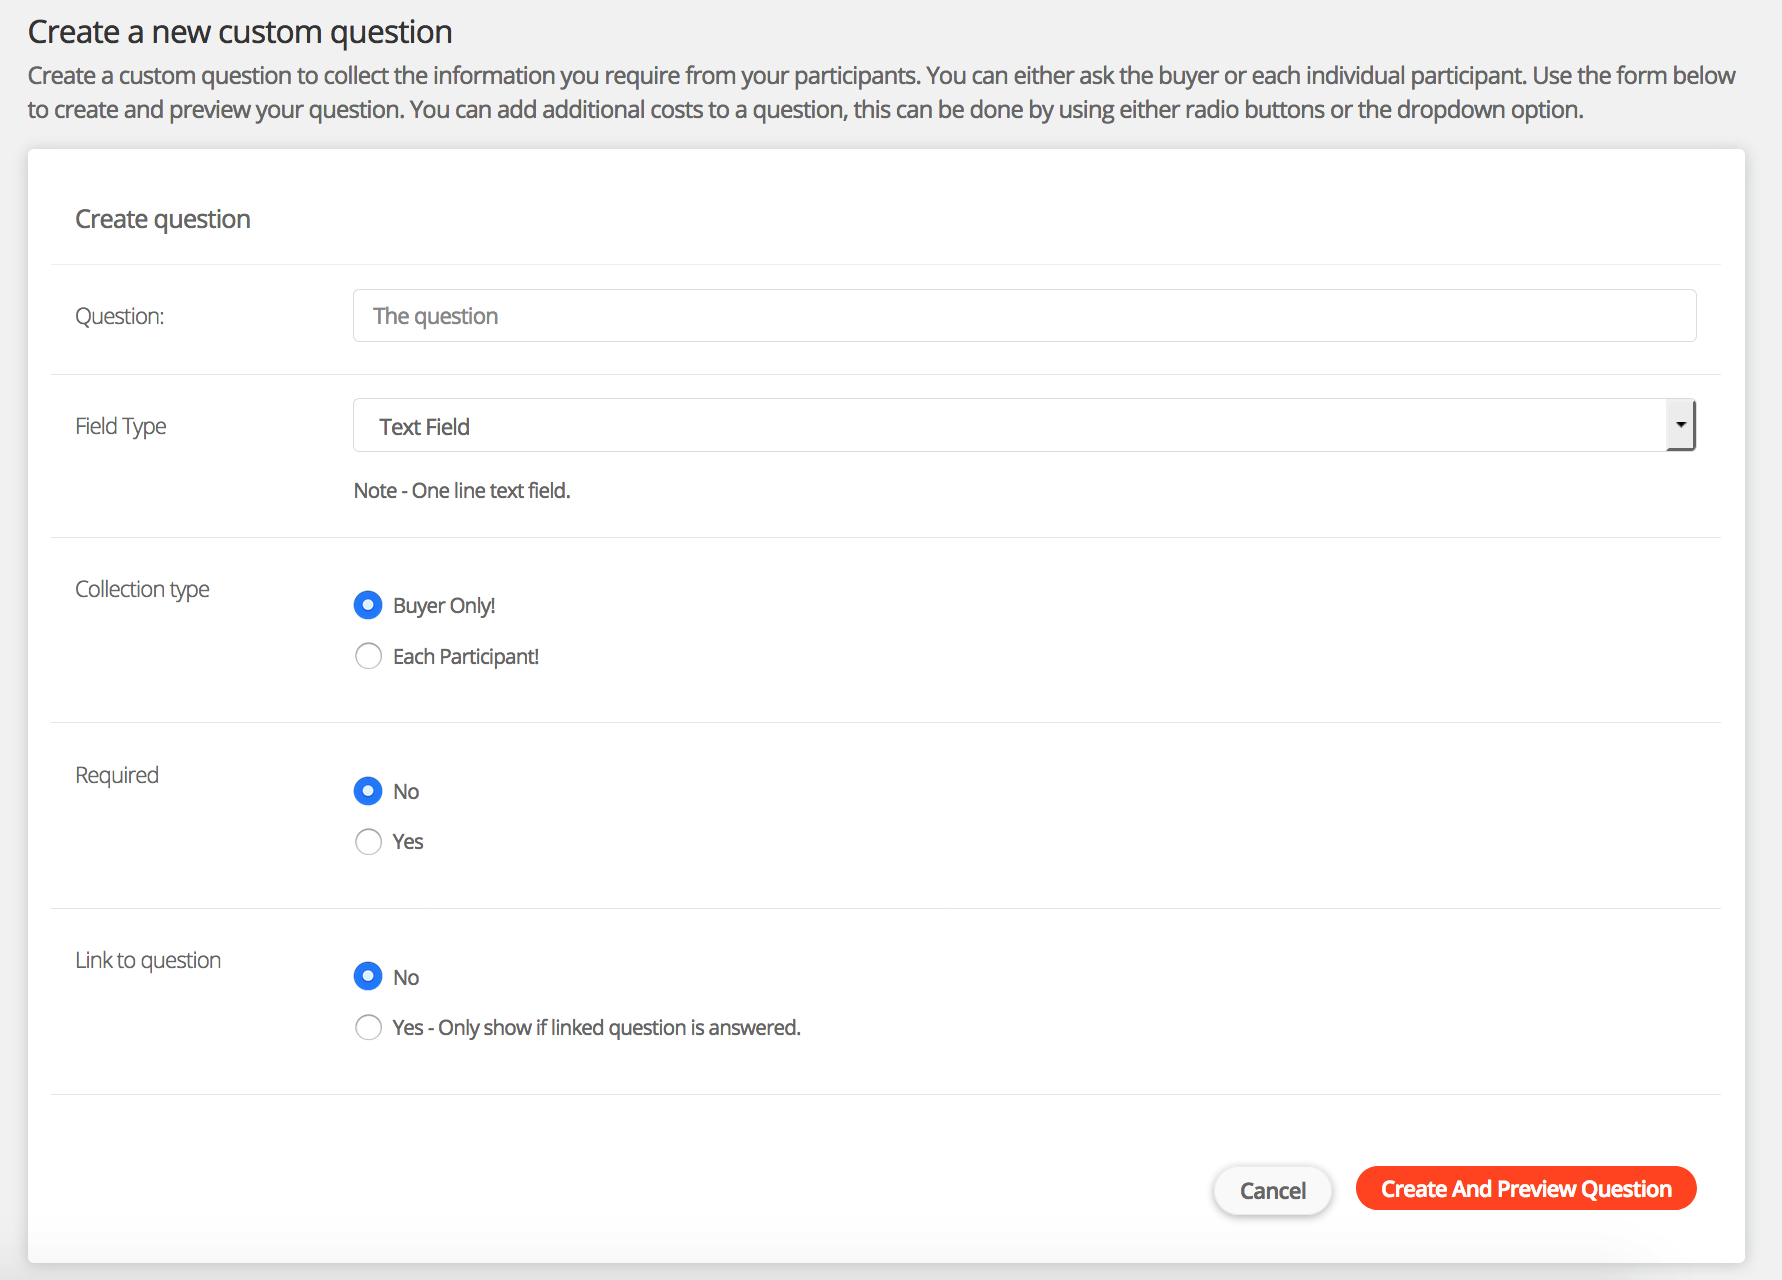Image resolution: width=1782 pixels, height=1280 pixels.
Task: Click the 'Field Type' label
Action: (x=121, y=426)
